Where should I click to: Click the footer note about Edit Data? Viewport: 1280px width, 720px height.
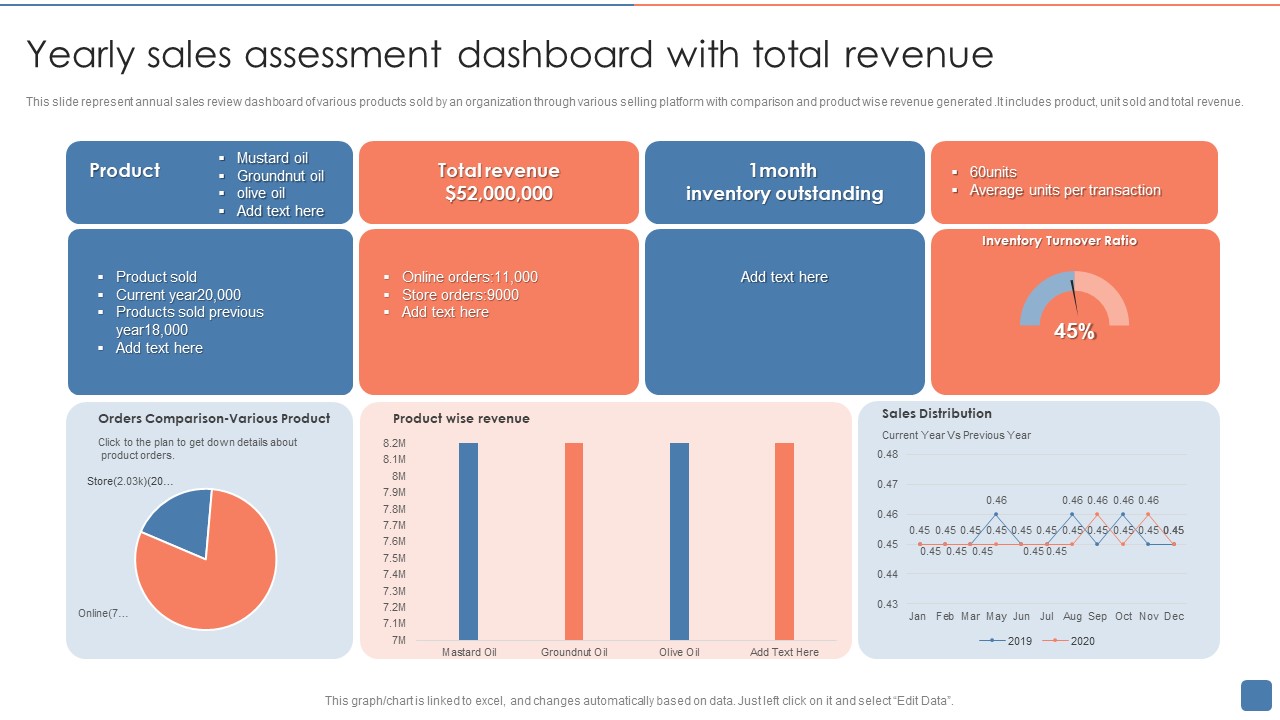(x=640, y=701)
